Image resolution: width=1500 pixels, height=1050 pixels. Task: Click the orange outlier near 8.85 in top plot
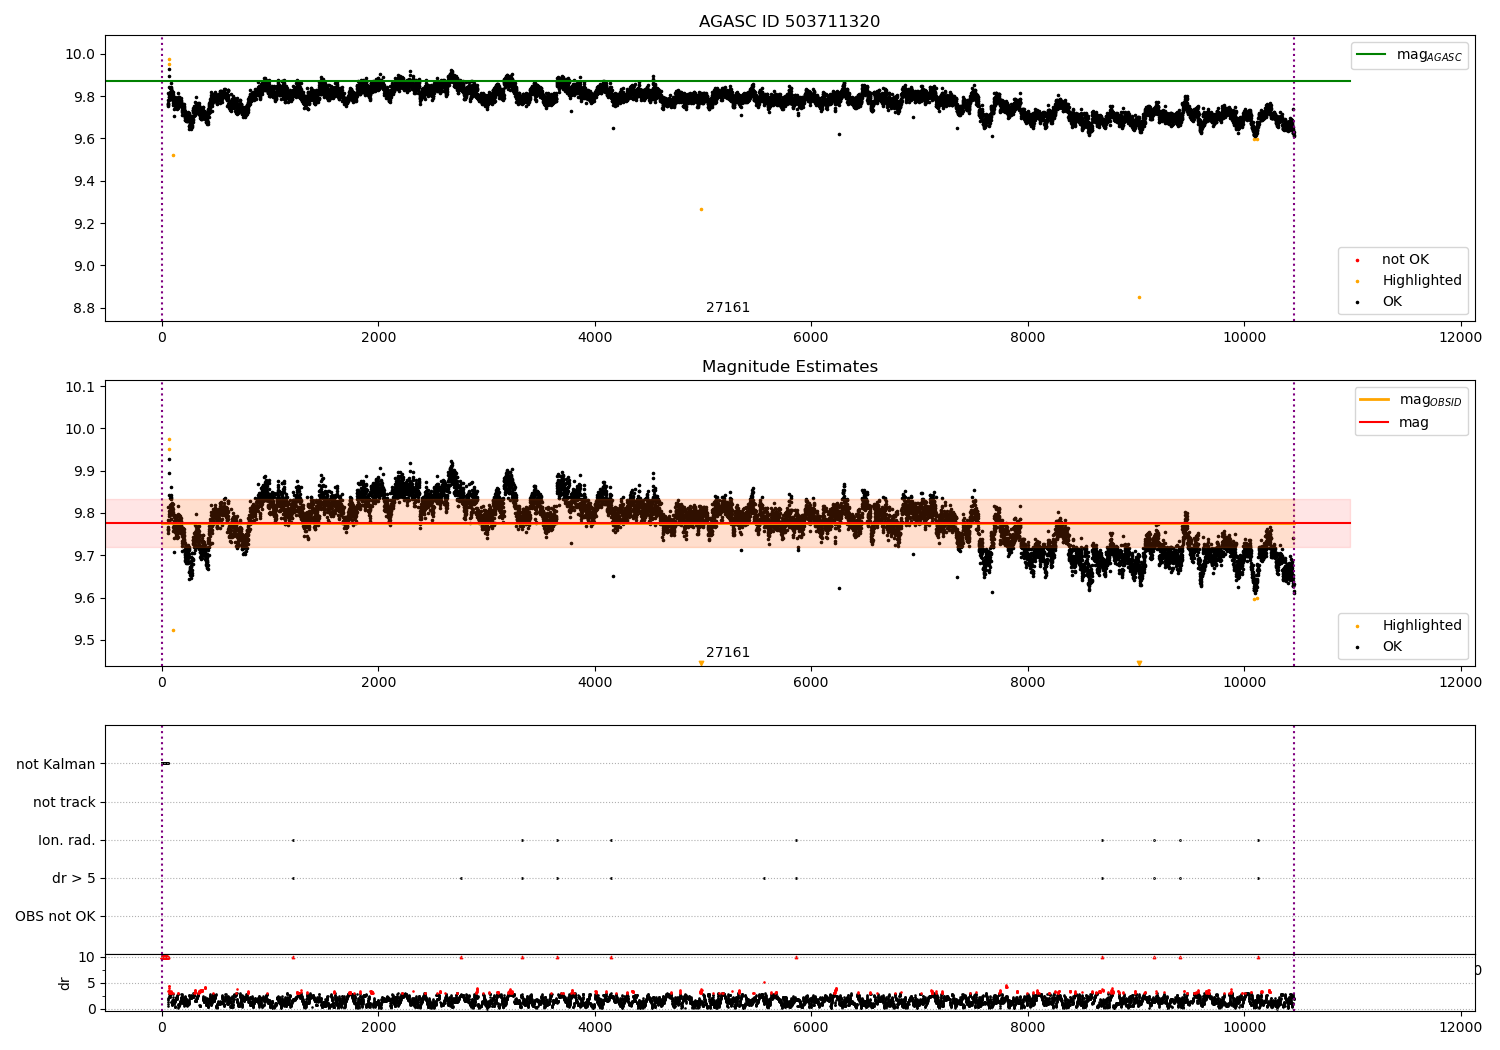click(x=1139, y=297)
